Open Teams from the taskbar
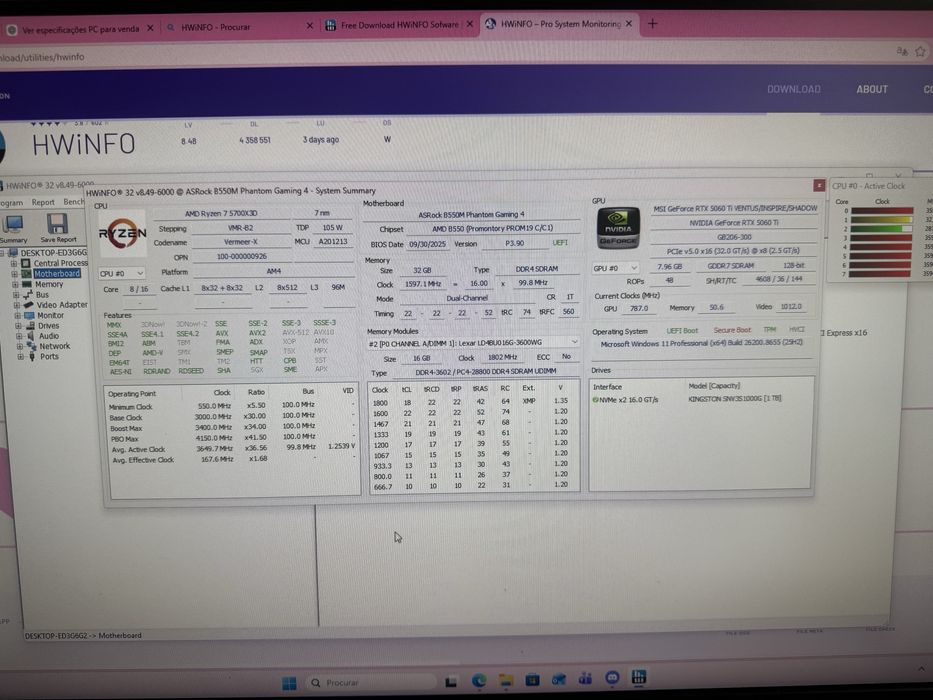933x700 pixels. (586, 678)
